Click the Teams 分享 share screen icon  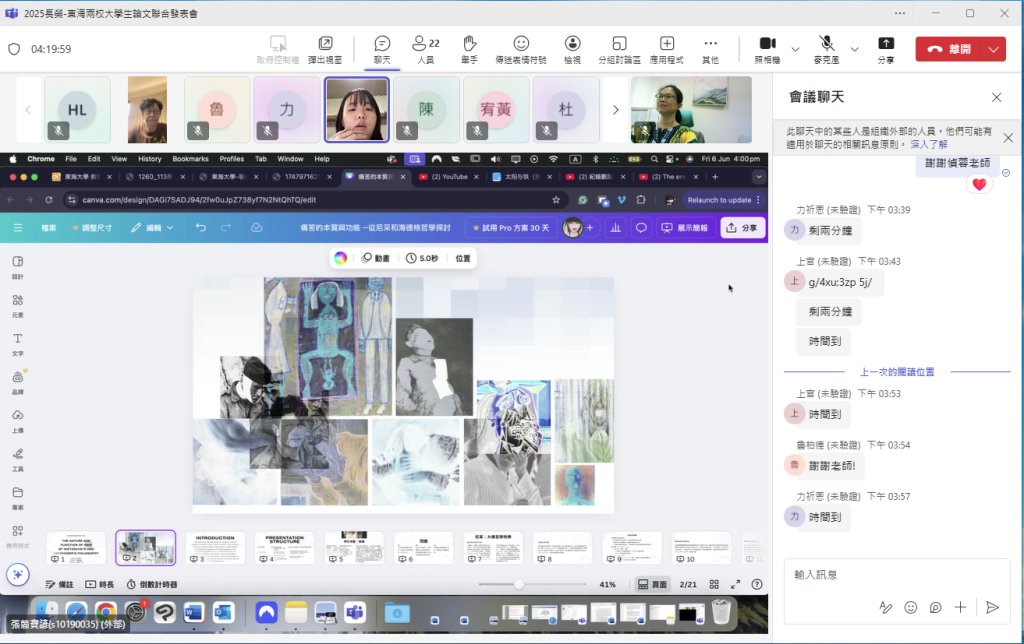886,50
